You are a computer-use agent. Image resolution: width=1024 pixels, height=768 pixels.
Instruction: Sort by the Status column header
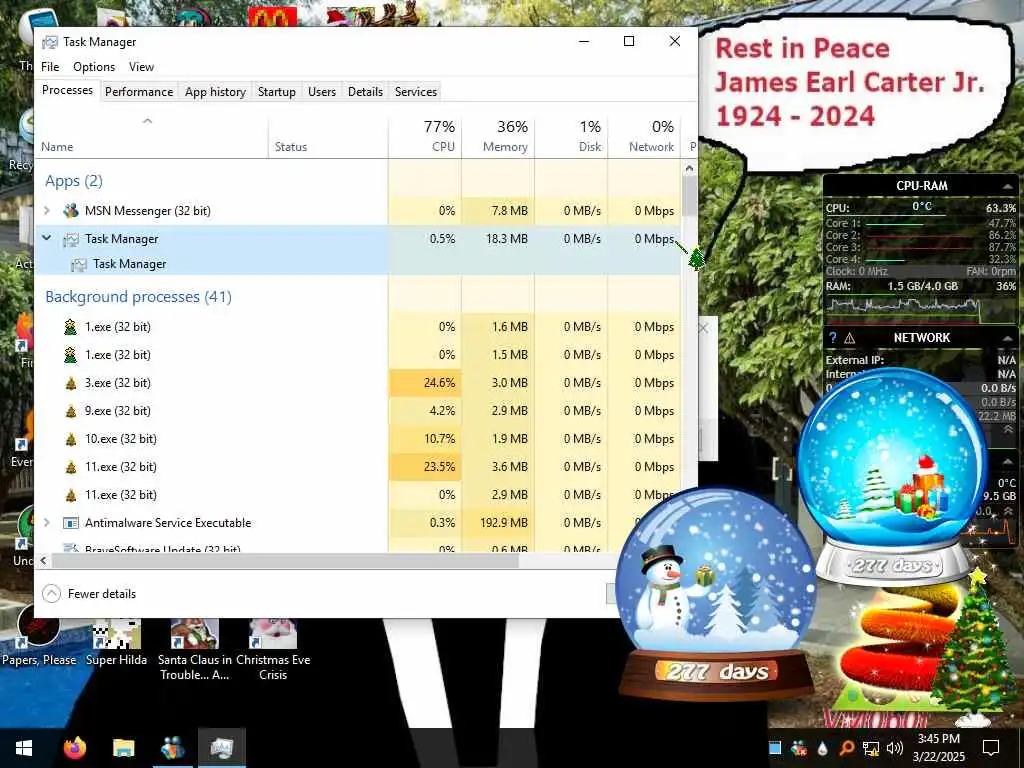[328, 137]
